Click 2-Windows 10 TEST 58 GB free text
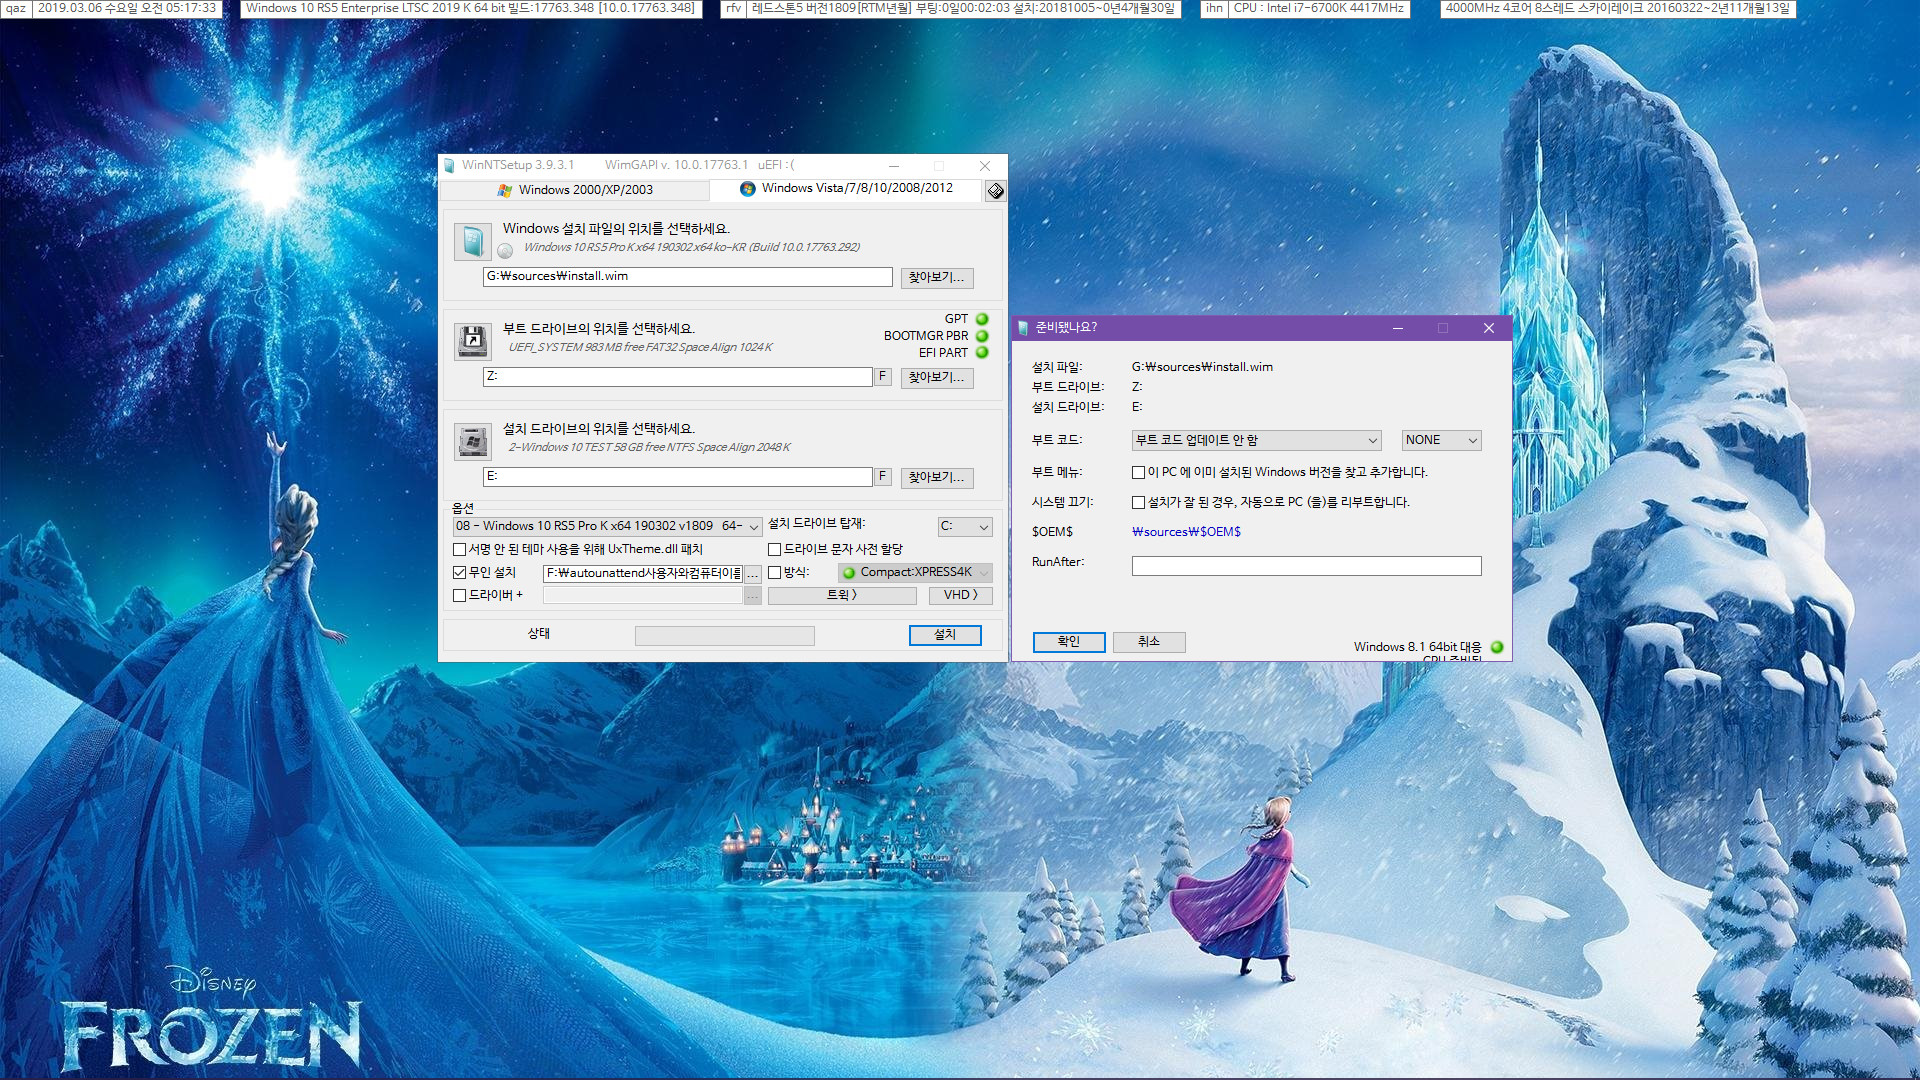1920x1080 pixels. pos(649,448)
